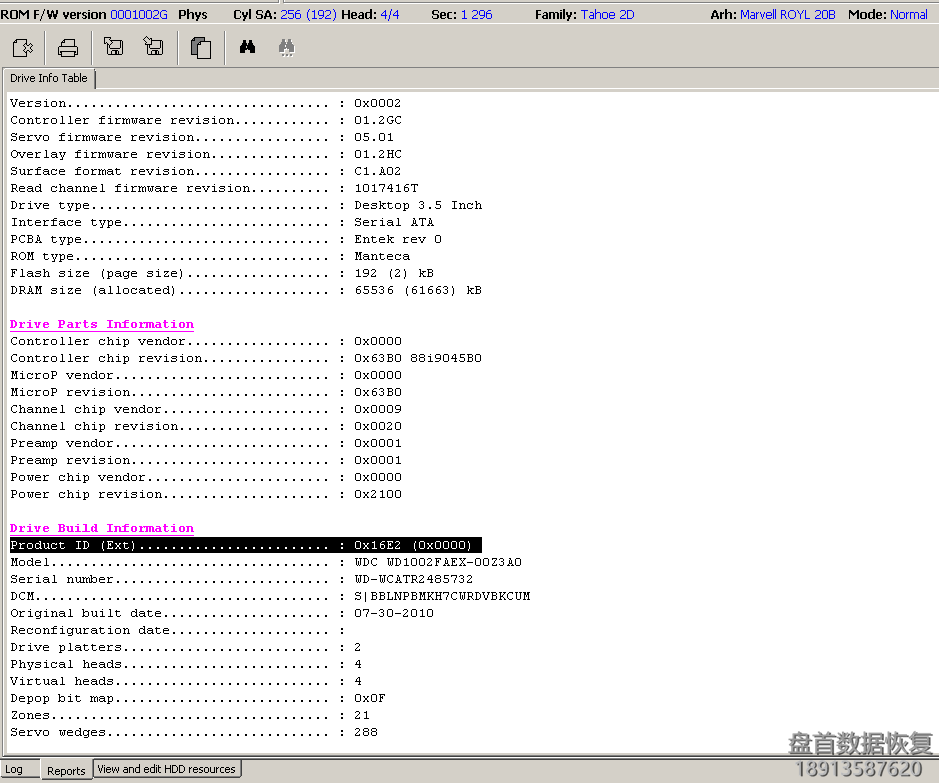The image size is (939, 783).
Task: Click the Drive Build Information heading
Action: coord(102,528)
